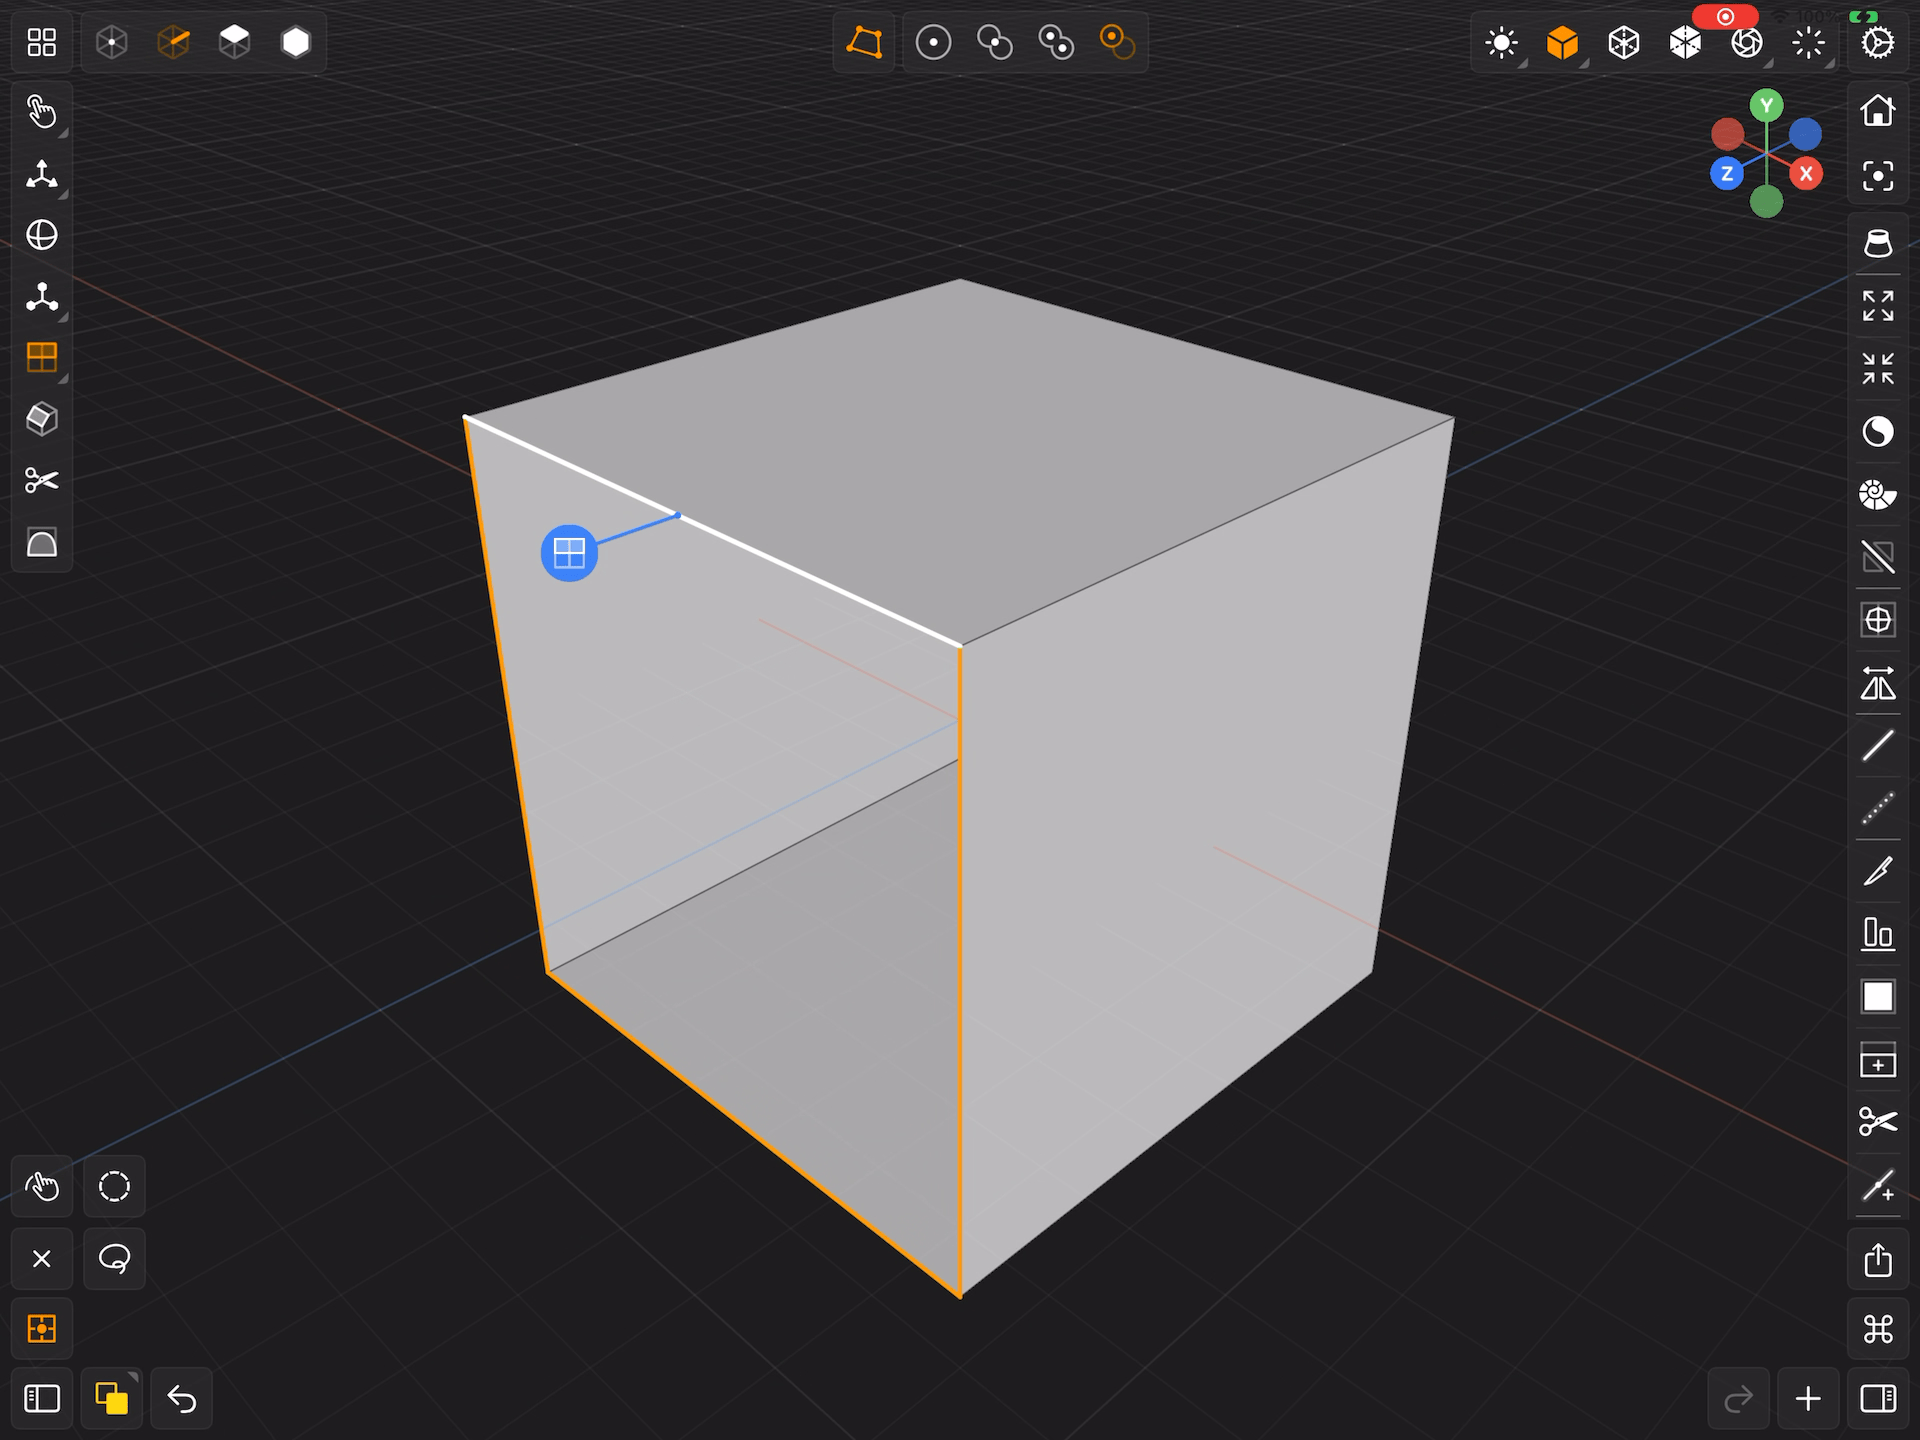Select face selection mode cube icon
Screen dimensions: 1920x1440
(234, 42)
